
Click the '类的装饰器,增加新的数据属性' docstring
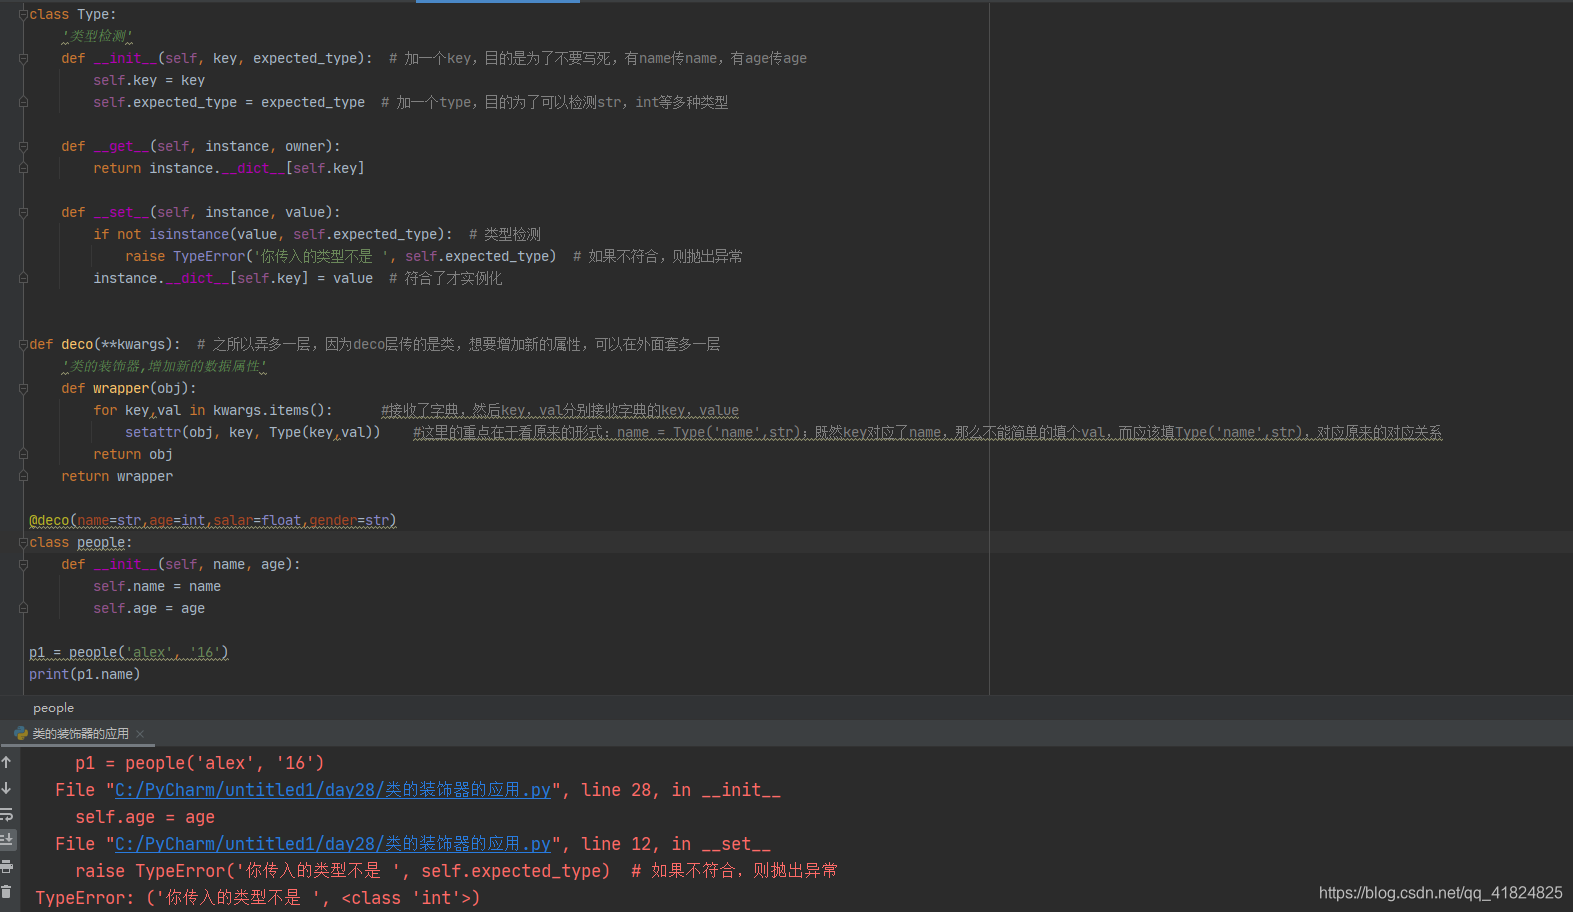[164, 366]
